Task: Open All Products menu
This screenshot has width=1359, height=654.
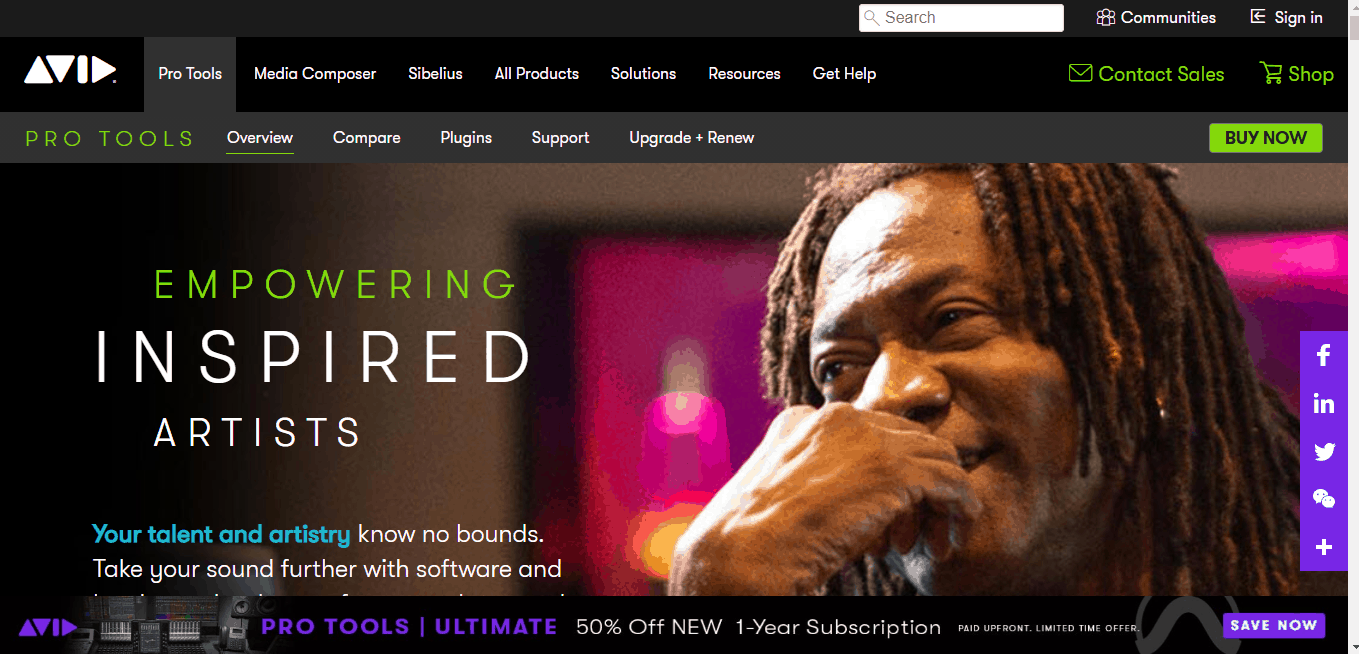Action: coord(537,74)
